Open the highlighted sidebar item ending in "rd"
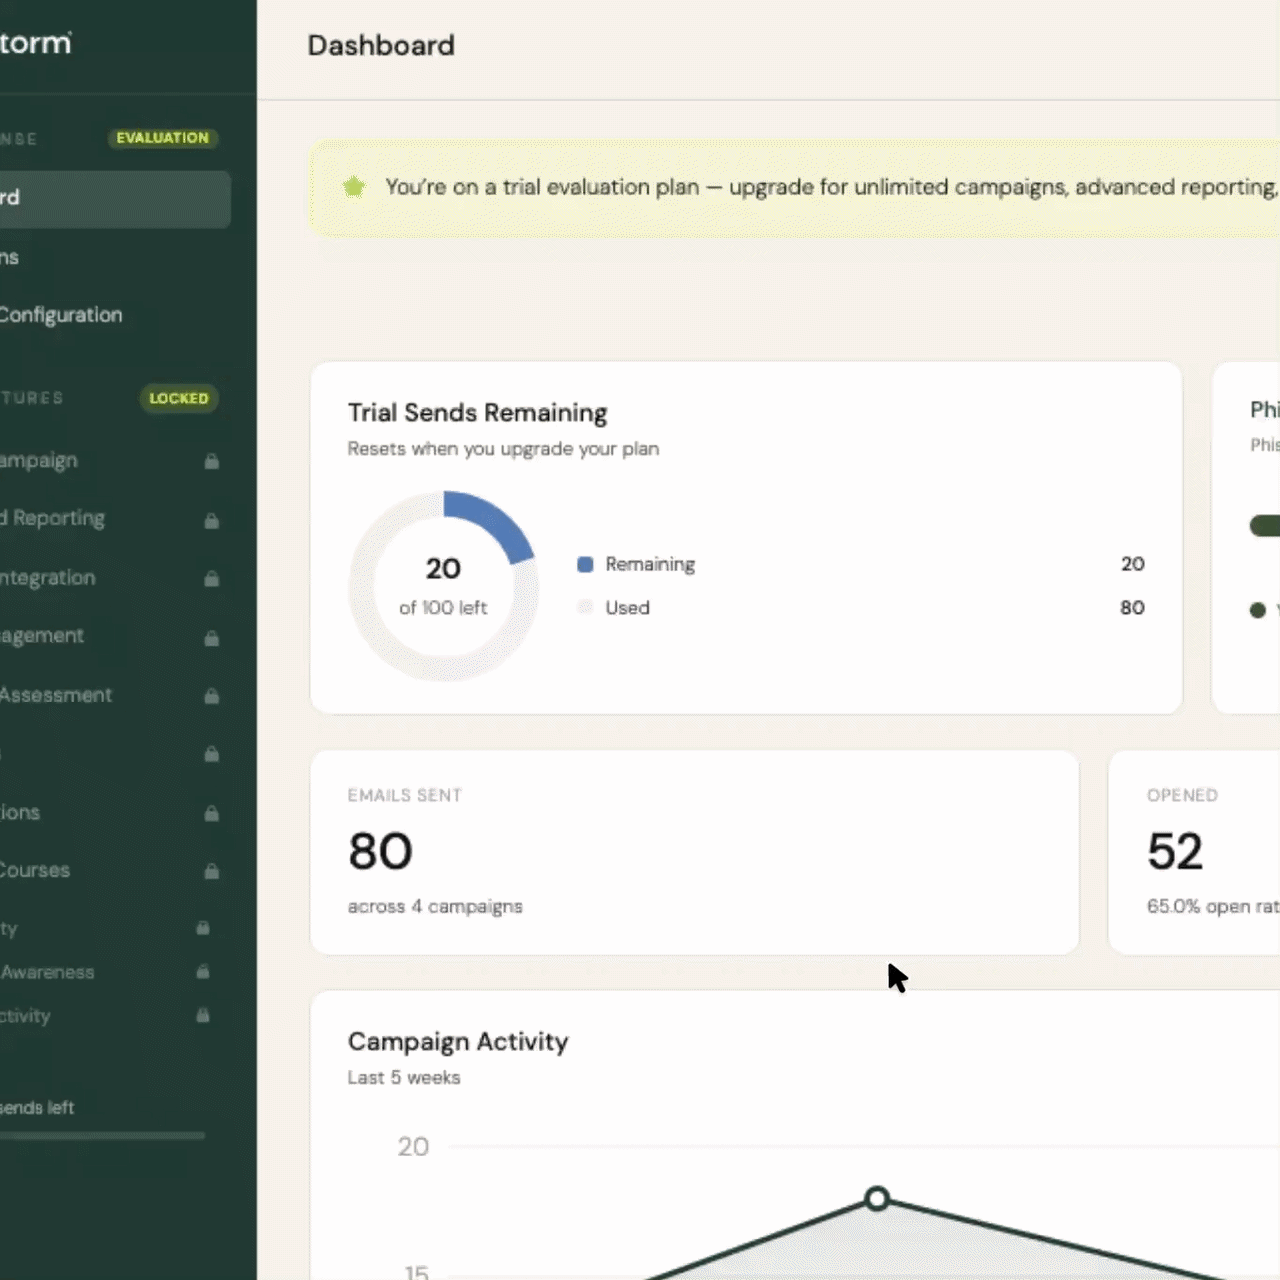 point(113,198)
